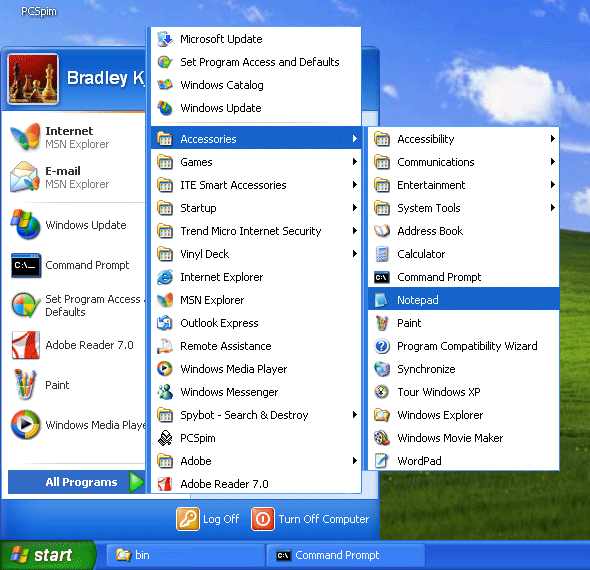
Task: Expand the Communications submenu
Action: (463, 162)
